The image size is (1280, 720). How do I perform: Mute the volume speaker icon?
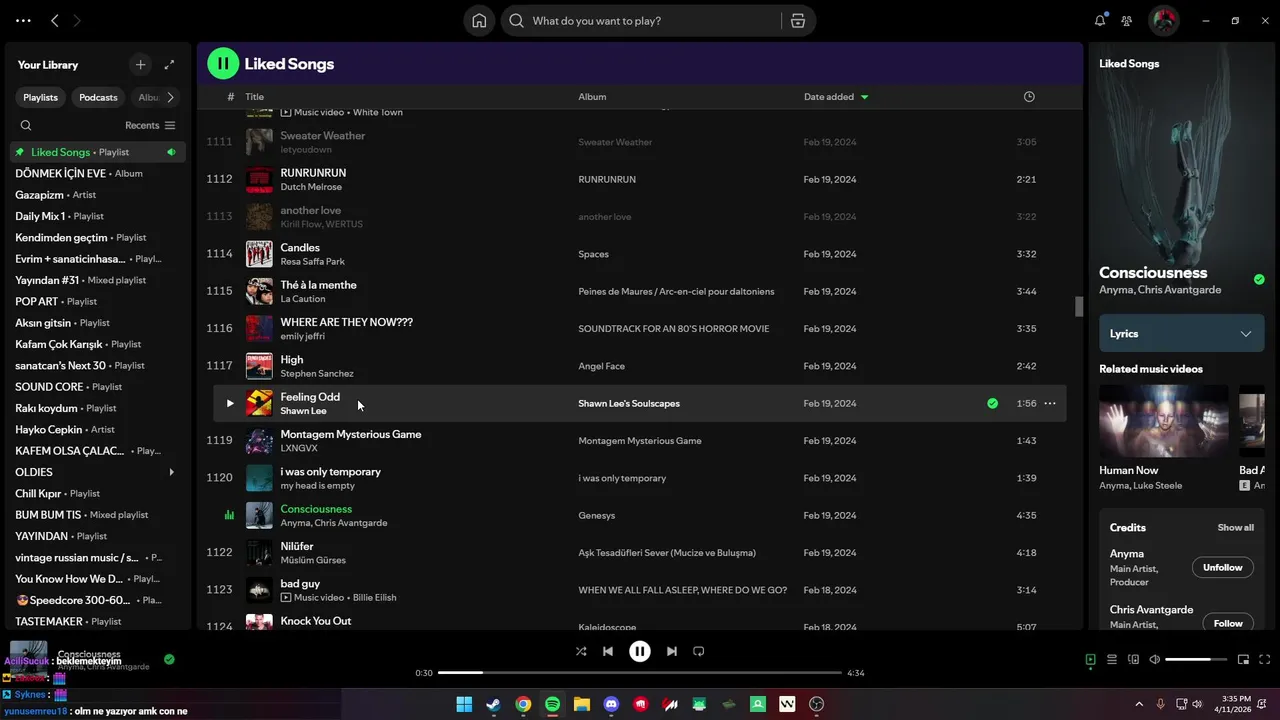1155,660
